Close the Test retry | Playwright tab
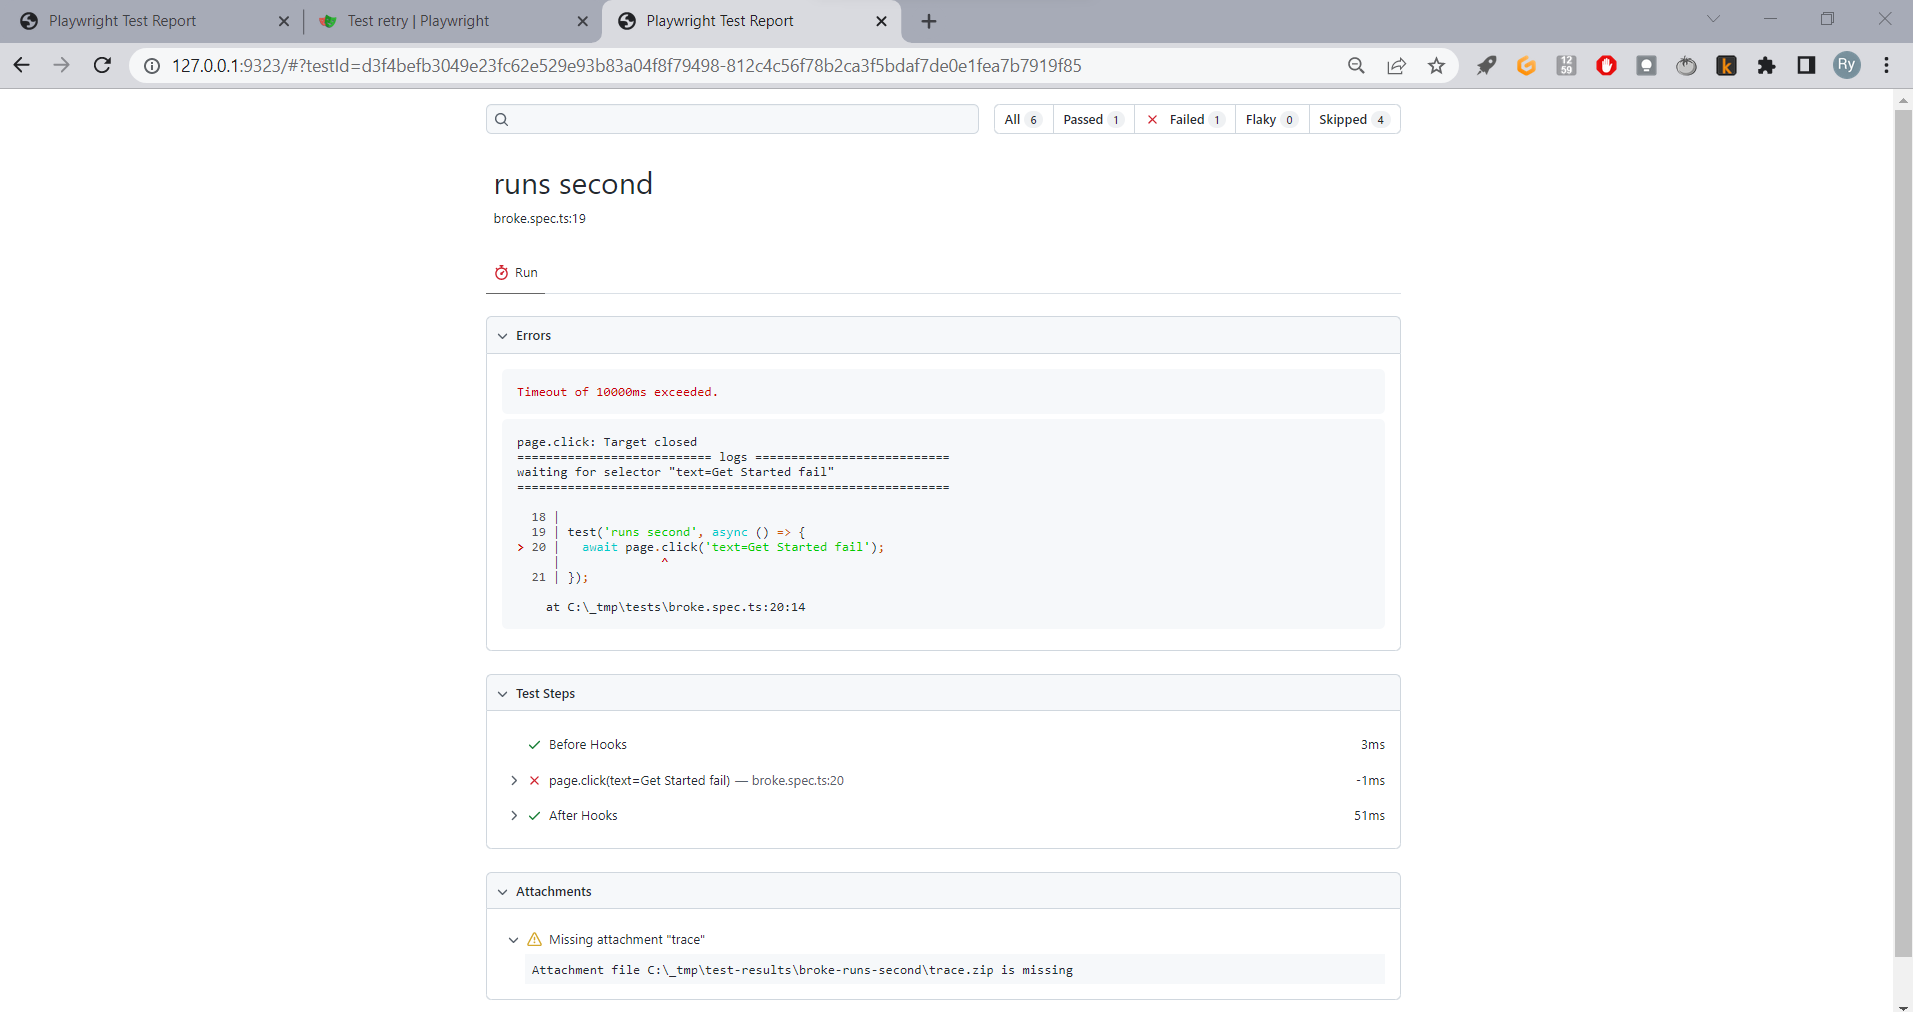The image size is (1913, 1012). tap(583, 21)
